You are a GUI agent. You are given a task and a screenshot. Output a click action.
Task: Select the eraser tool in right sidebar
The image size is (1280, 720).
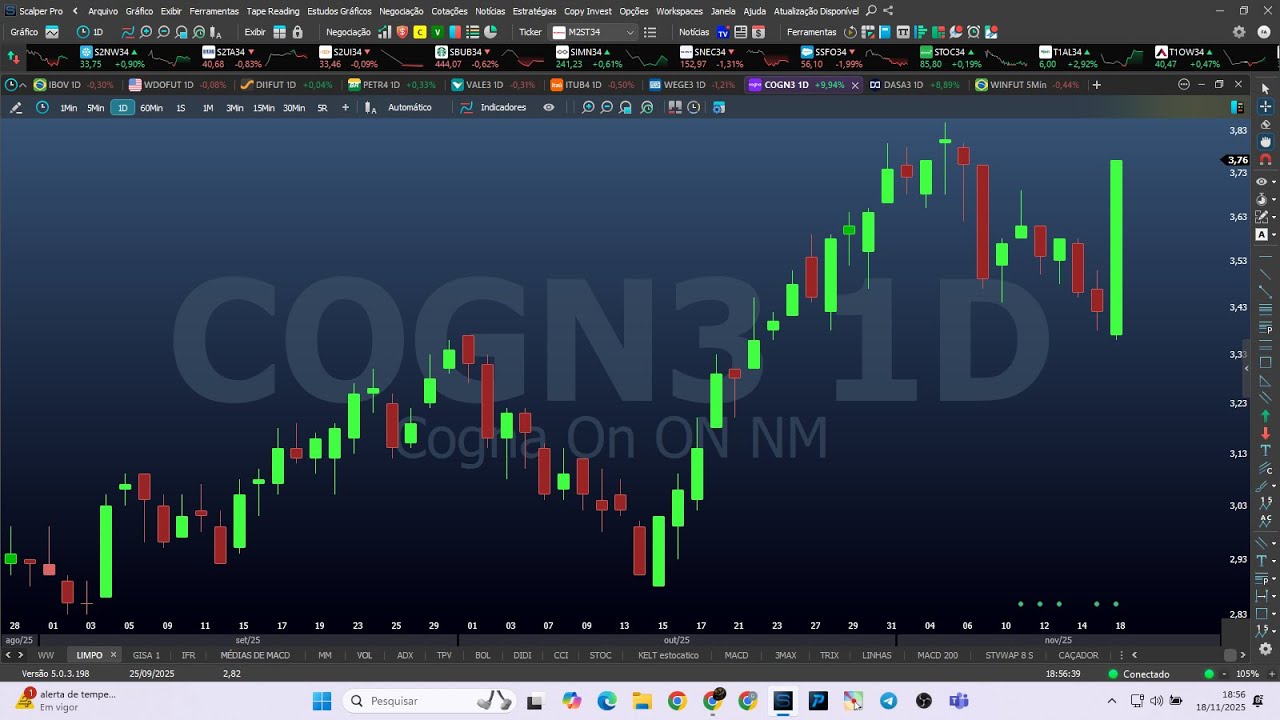pyautogui.click(x=1265, y=124)
